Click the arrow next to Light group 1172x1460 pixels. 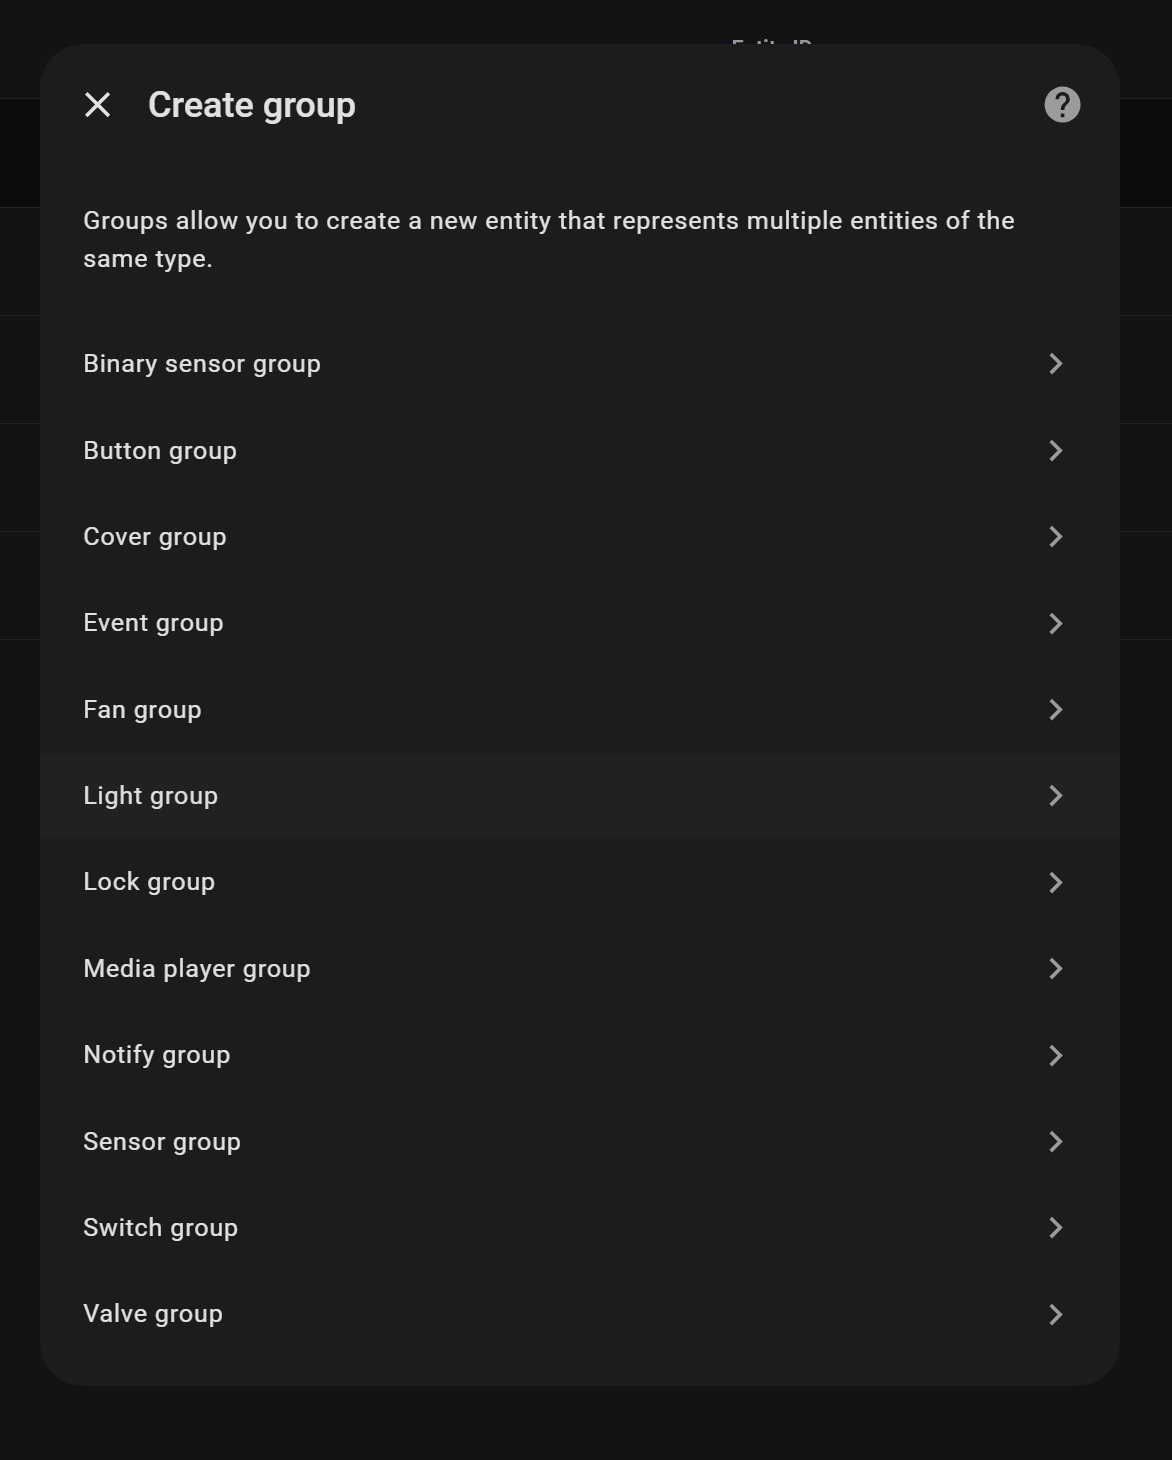[1055, 796]
